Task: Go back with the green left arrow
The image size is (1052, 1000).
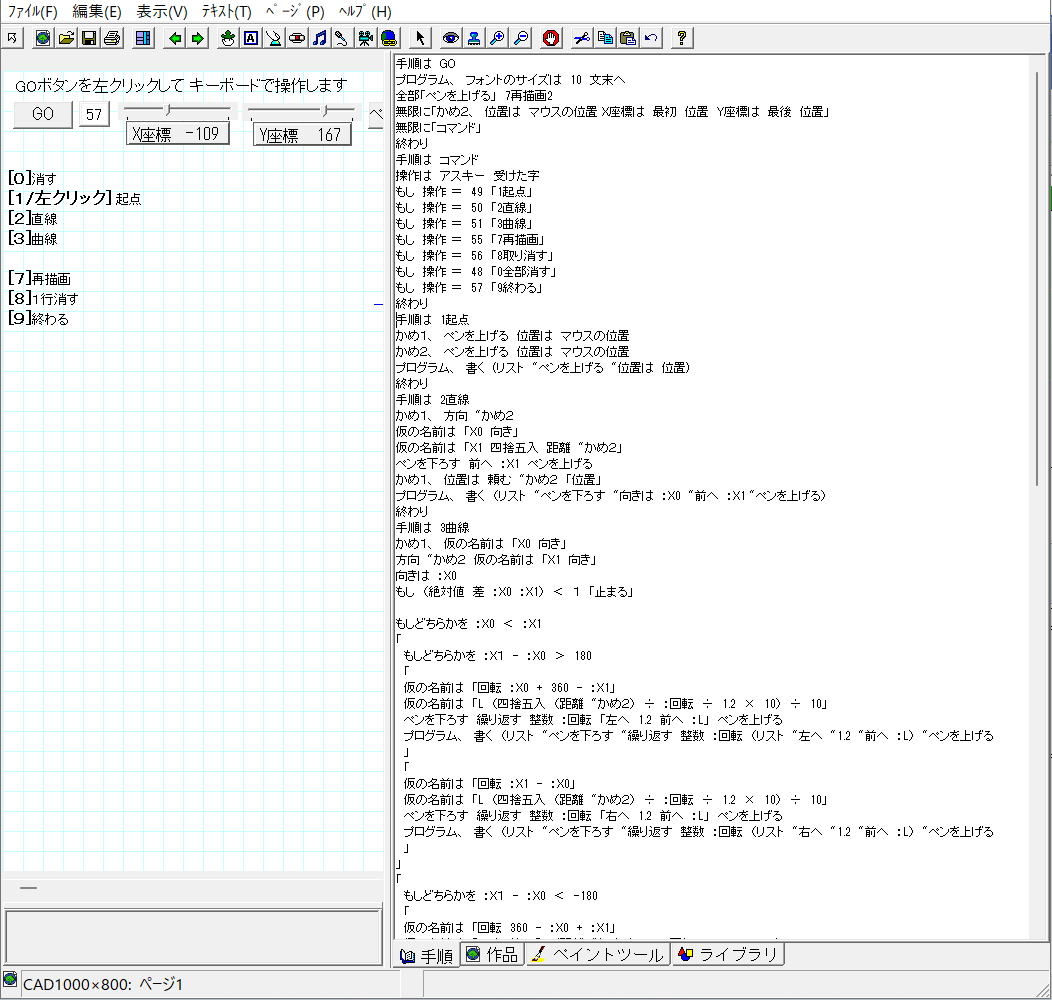Action: coord(174,38)
